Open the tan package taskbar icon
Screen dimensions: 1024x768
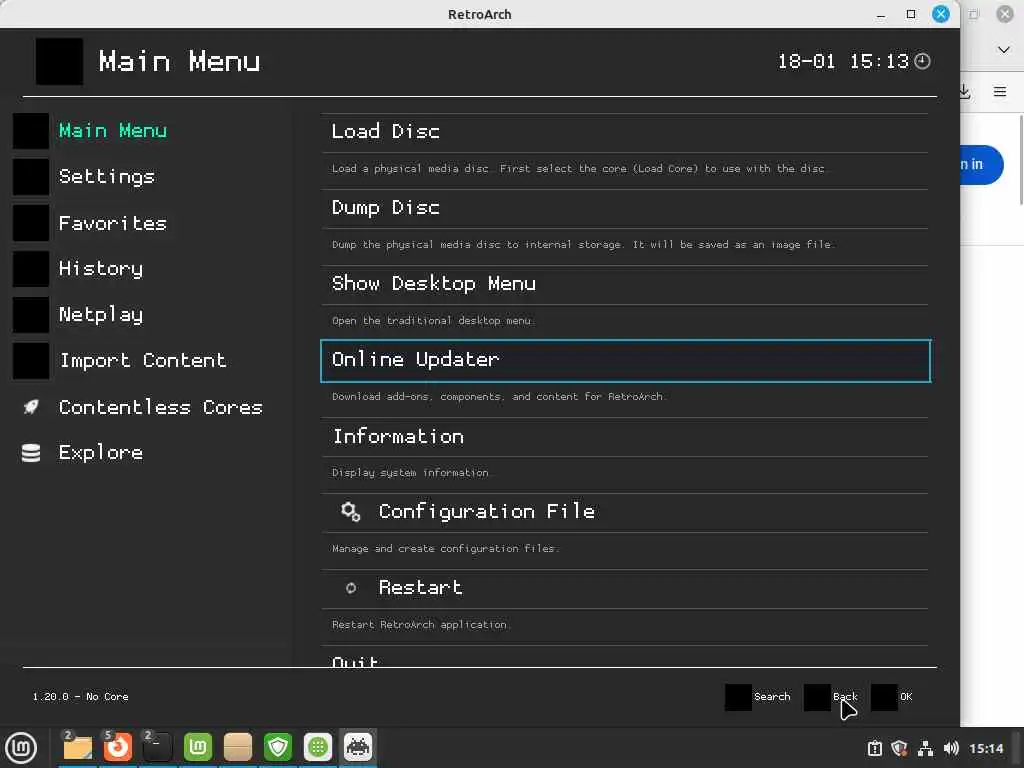[x=238, y=747]
